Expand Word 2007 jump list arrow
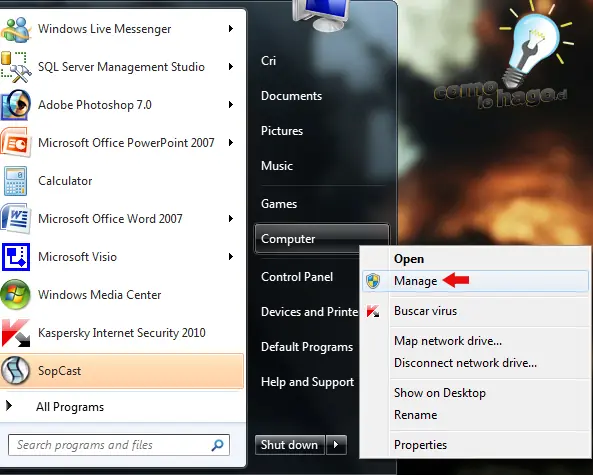This screenshot has height=475, width=593. pyautogui.click(x=231, y=219)
